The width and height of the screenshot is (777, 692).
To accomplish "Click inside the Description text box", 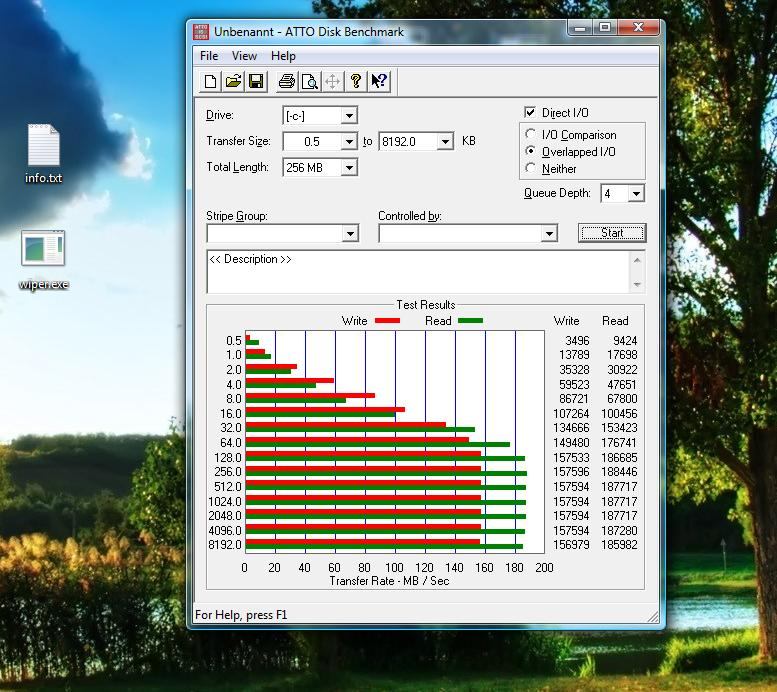I will point(418,272).
